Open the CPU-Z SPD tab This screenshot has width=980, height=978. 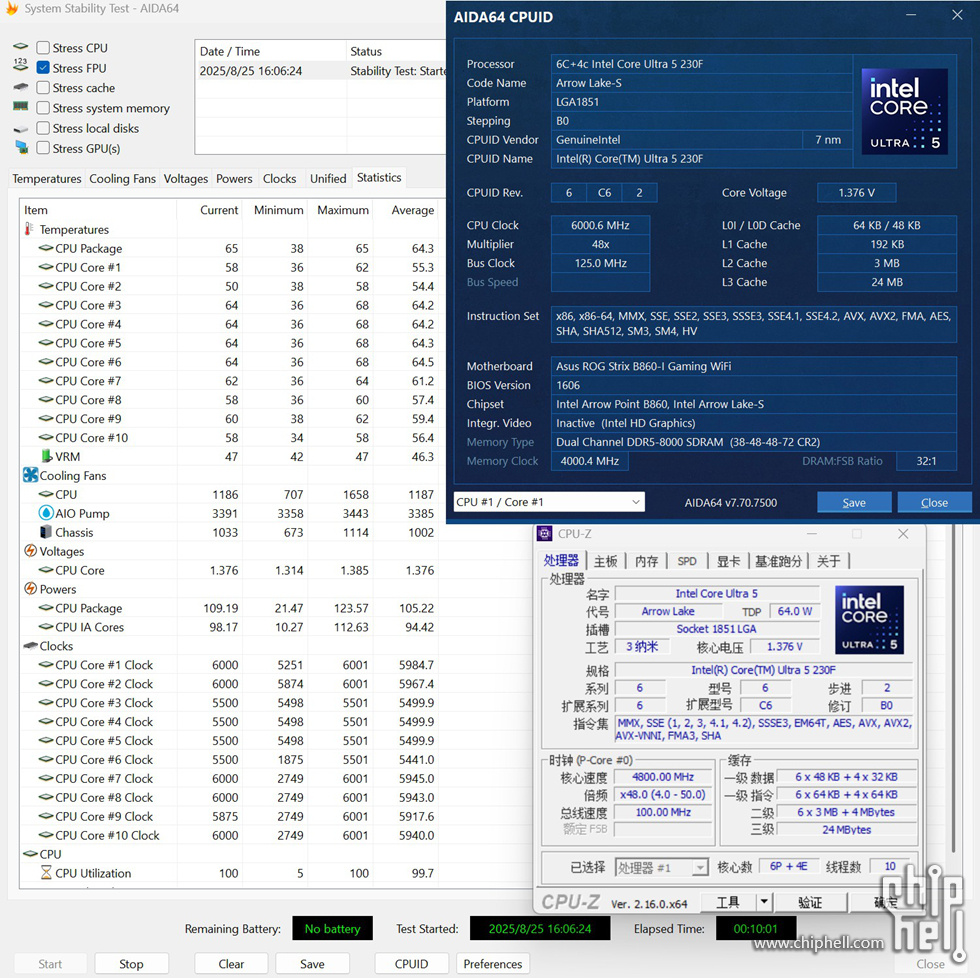687,561
